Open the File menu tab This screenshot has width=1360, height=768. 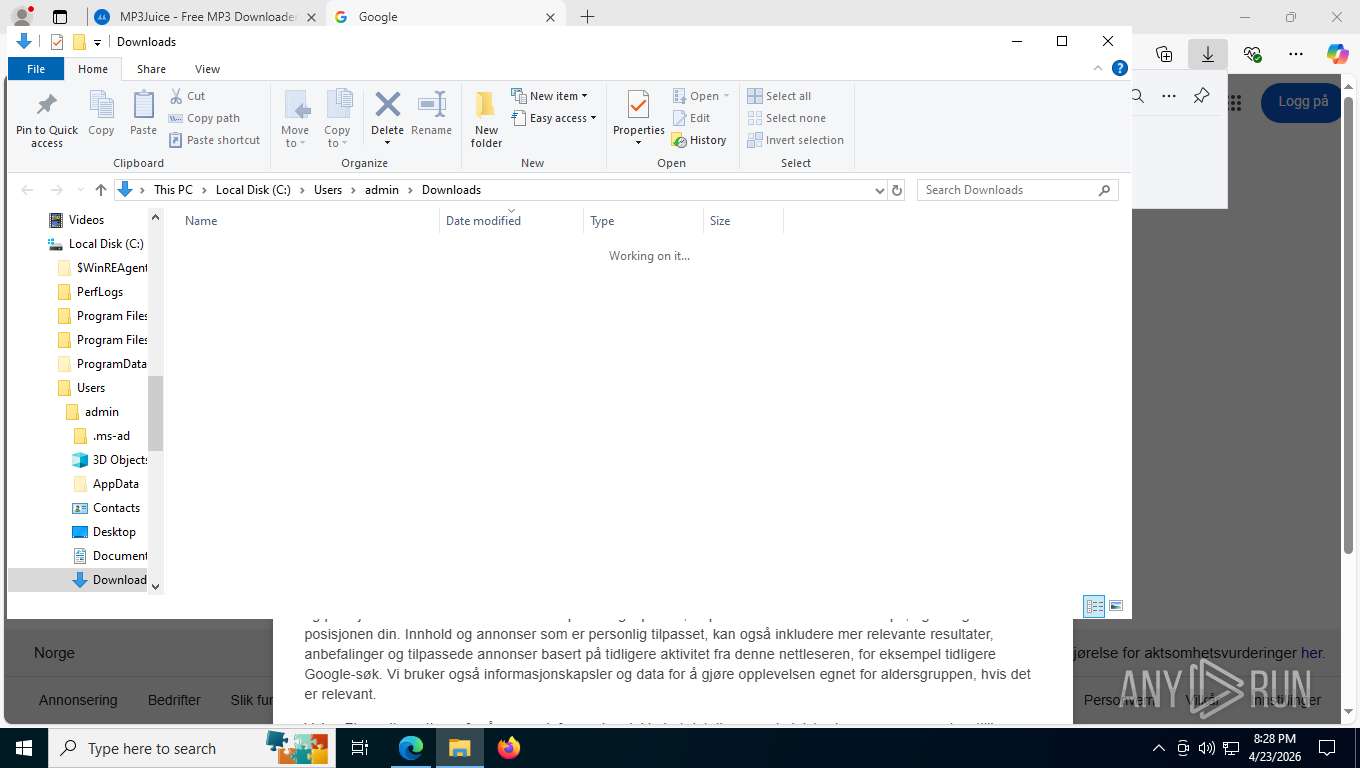(36, 69)
